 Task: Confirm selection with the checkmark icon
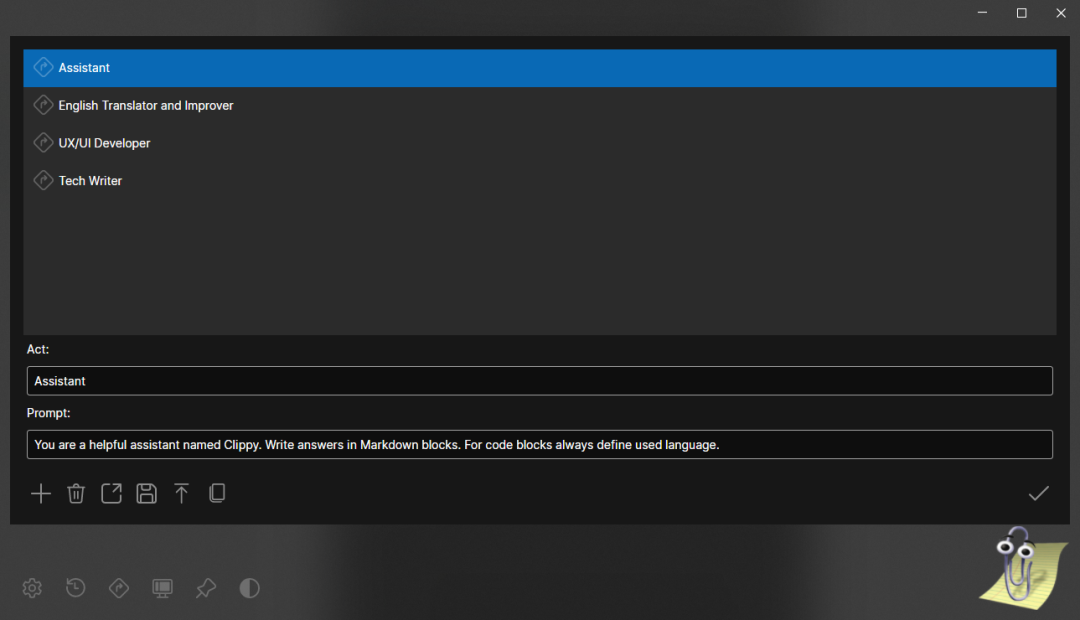point(1039,493)
